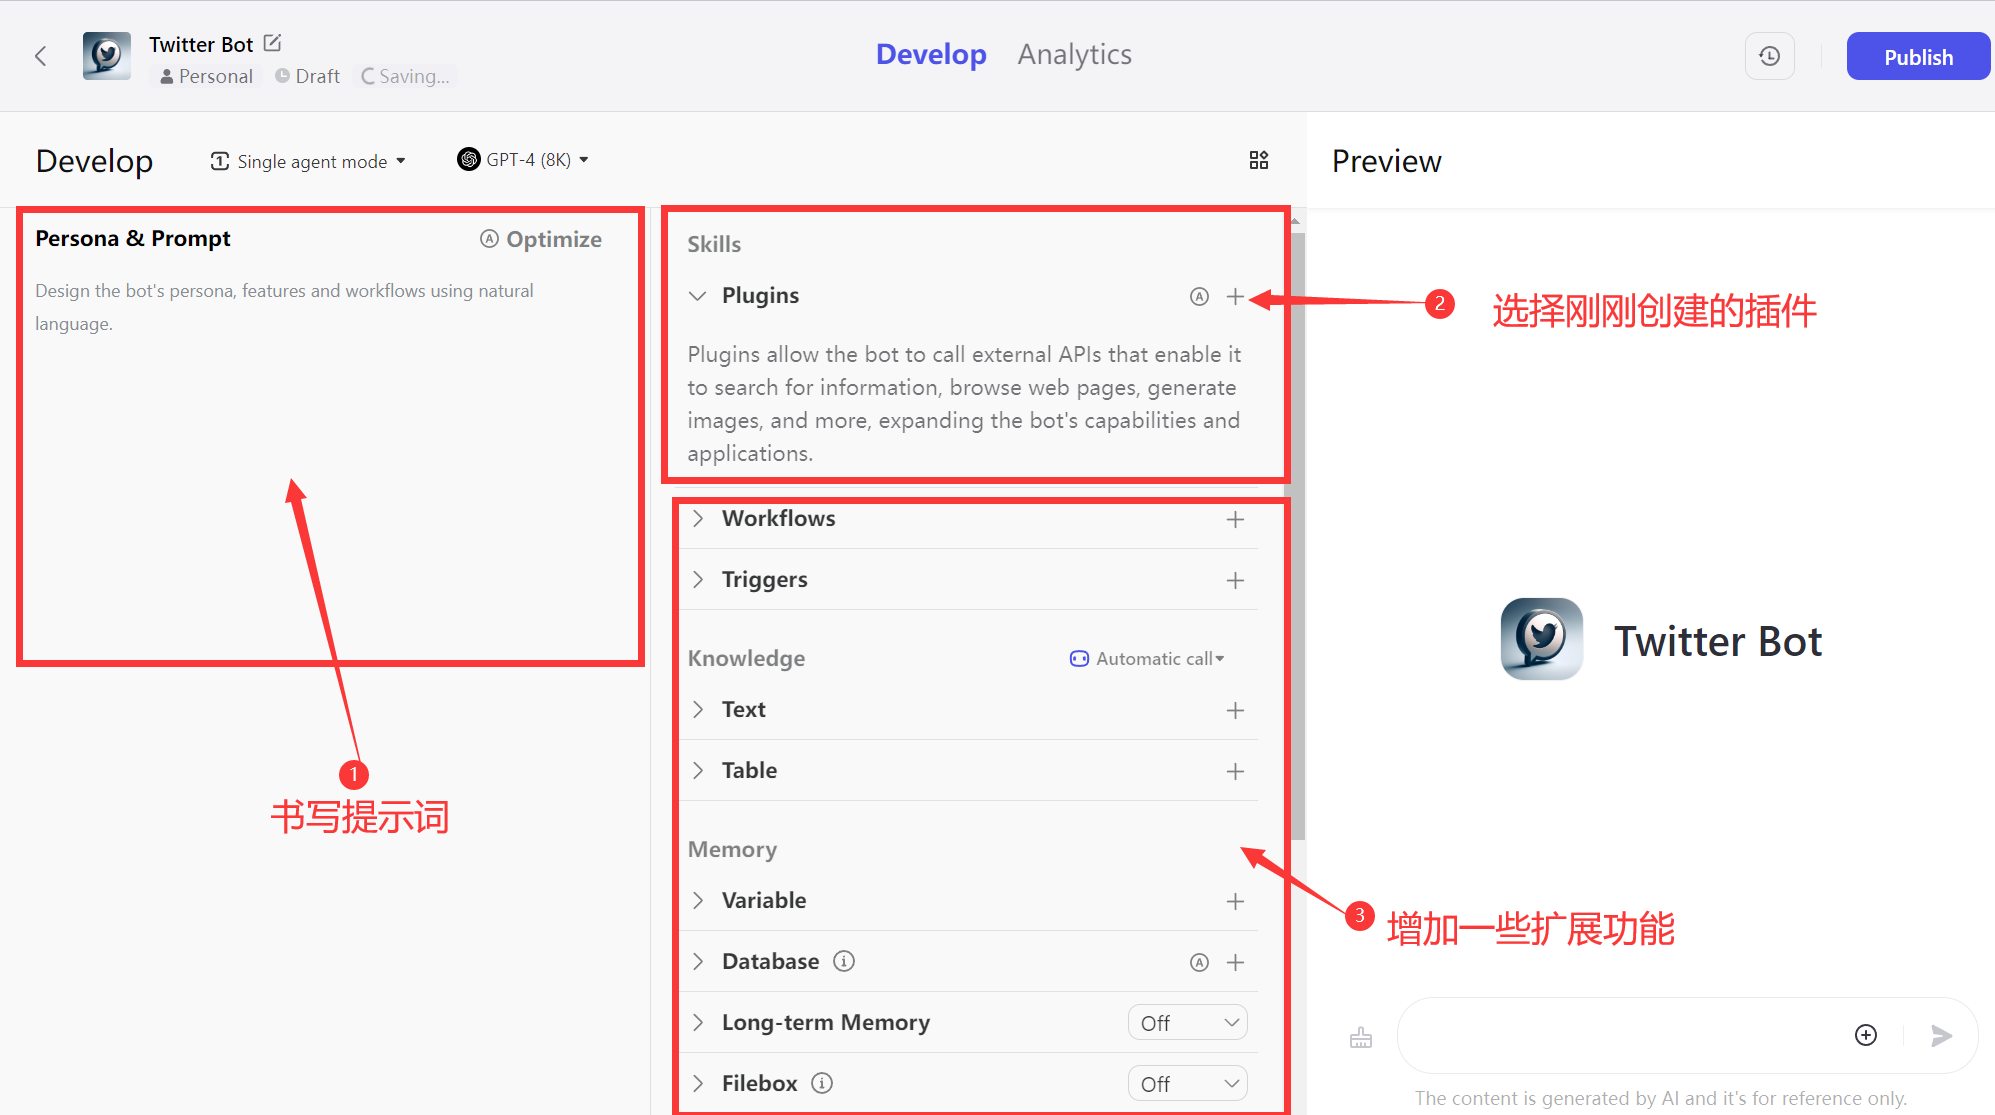The image size is (1995, 1115).
Task: Open the Long-term Memory Off dropdown
Action: pyautogui.click(x=1187, y=1023)
